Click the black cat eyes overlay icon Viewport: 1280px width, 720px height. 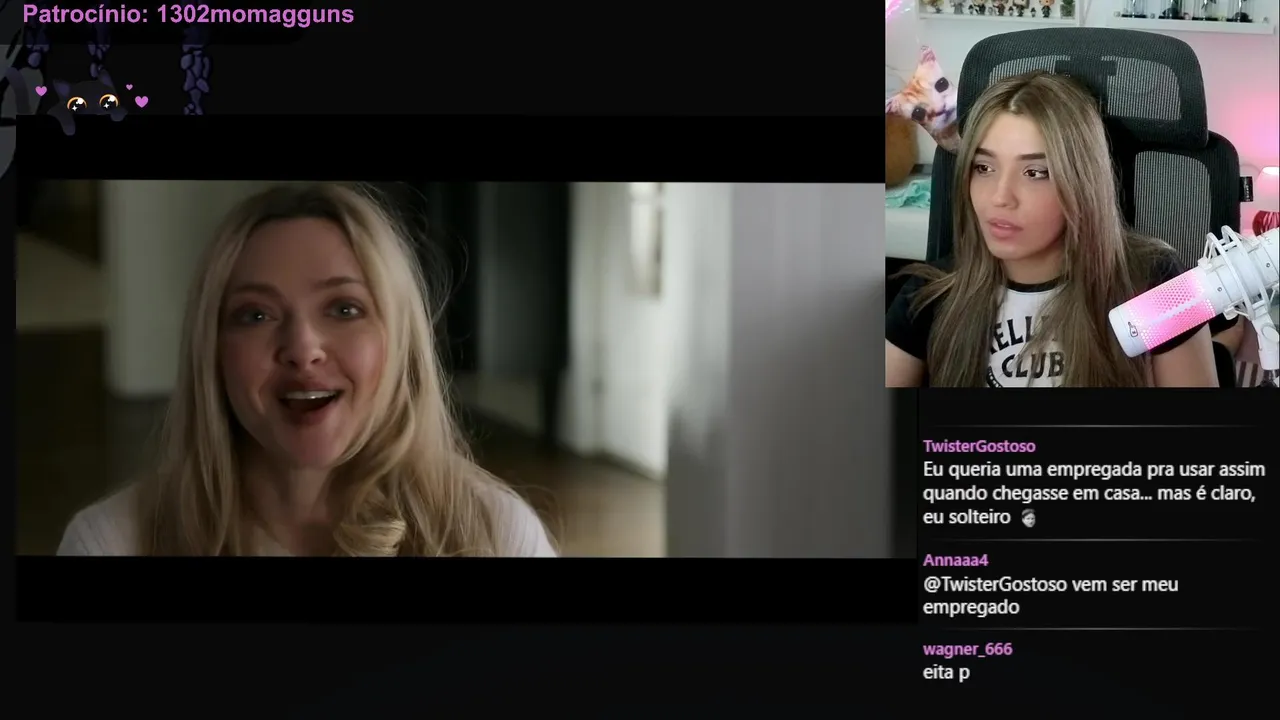tap(93, 102)
